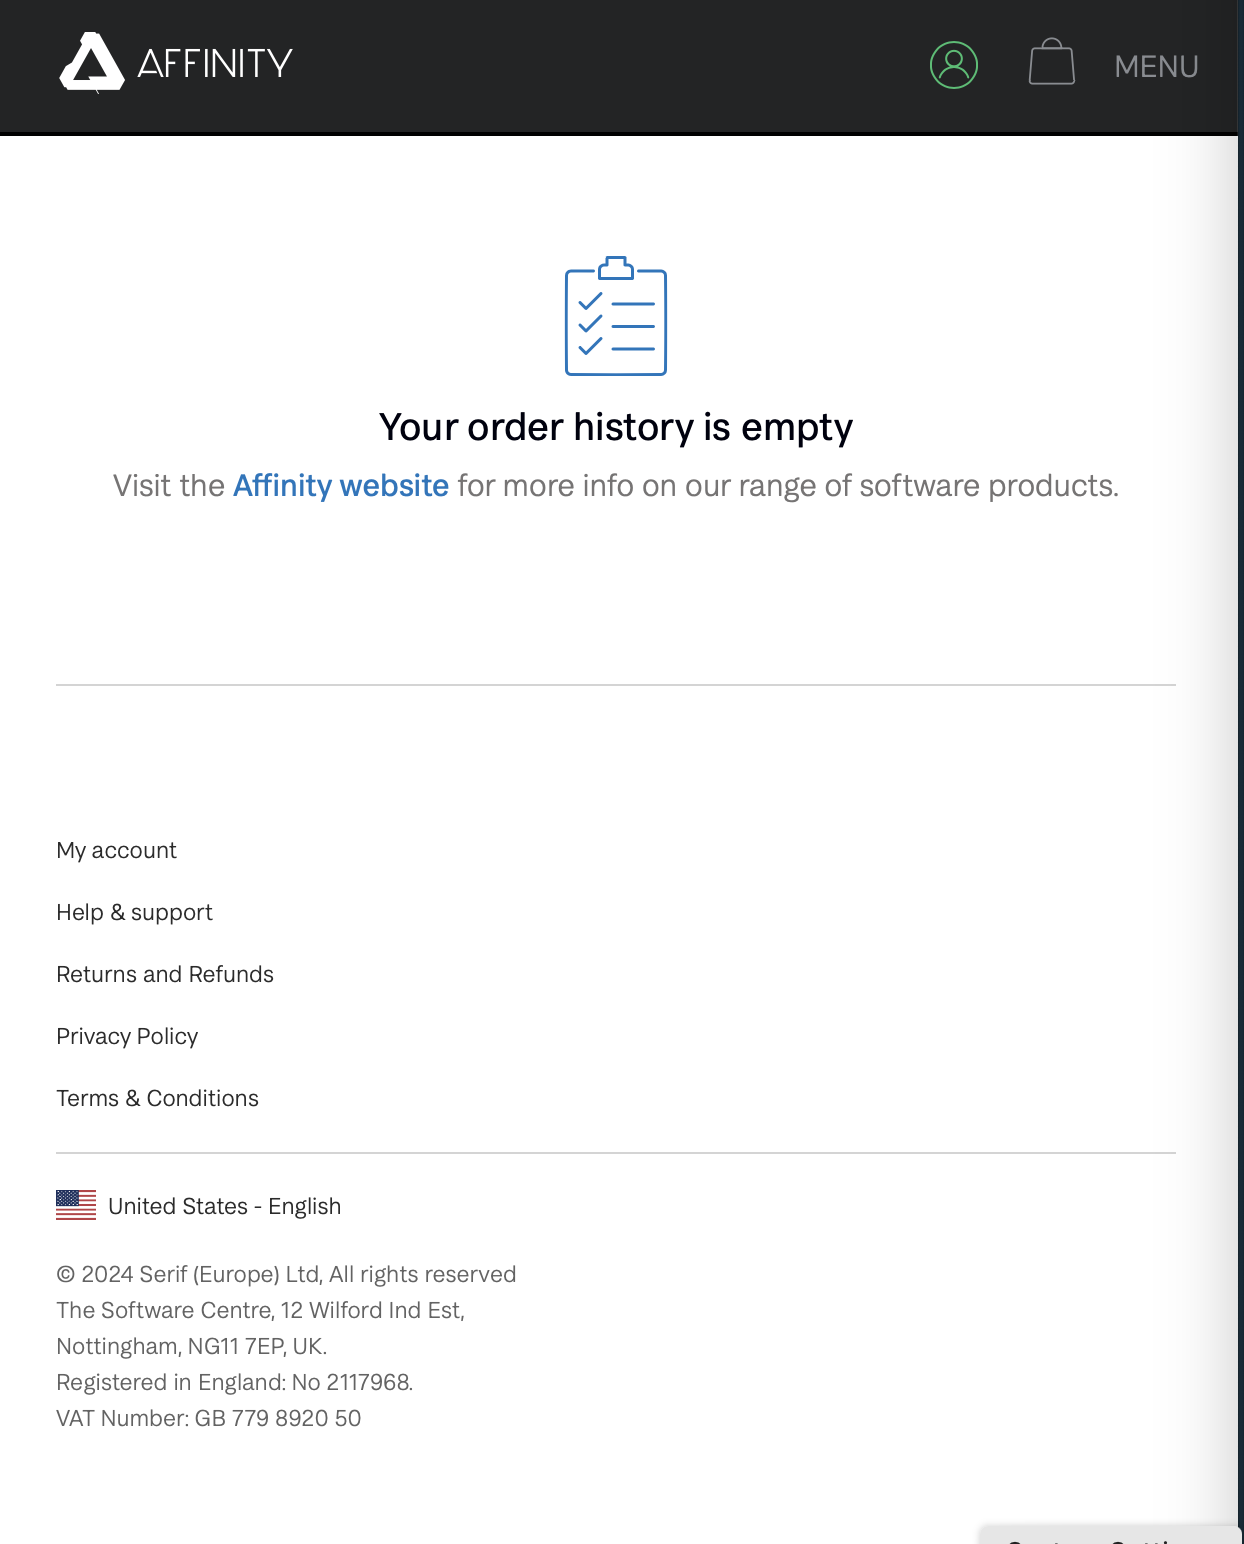Open Help & support page
Screen dimensions: 1244x1544
(x=134, y=912)
